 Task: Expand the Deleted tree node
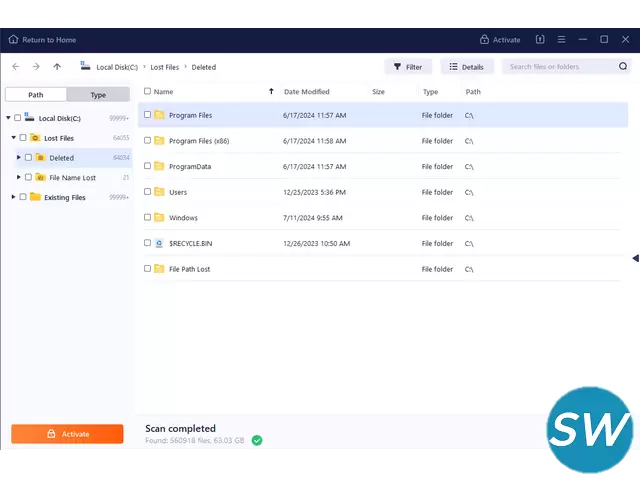coord(18,158)
